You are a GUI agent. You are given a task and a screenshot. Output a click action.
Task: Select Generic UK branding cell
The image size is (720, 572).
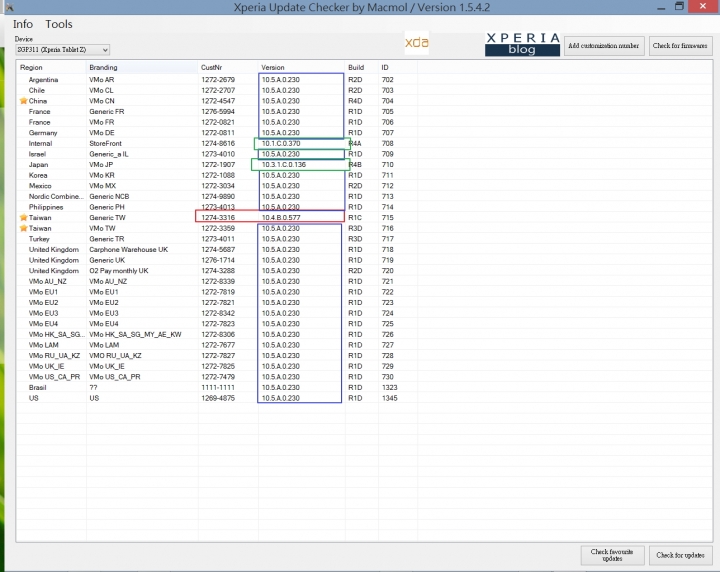click(x=107, y=260)
